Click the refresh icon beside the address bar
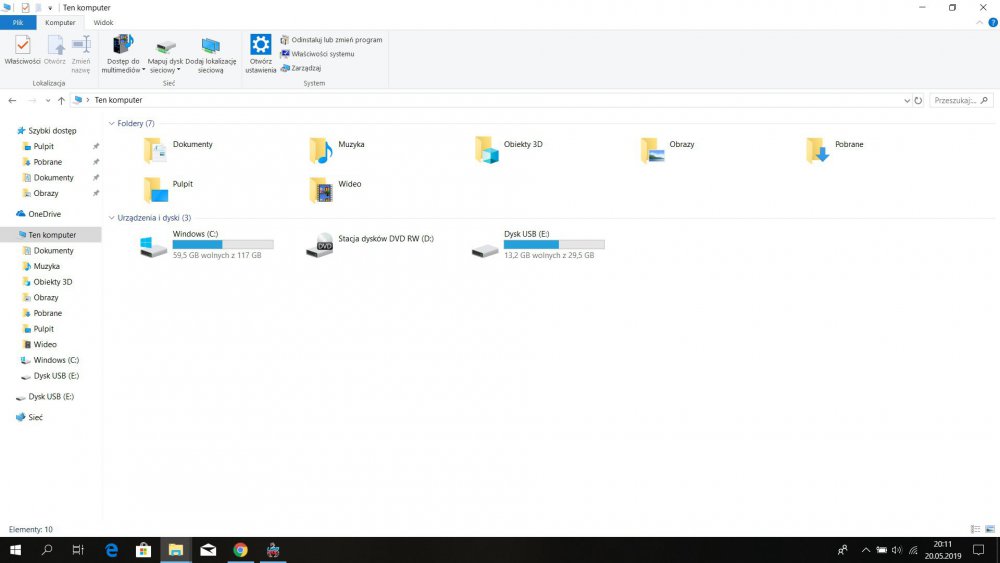This screenshot has height=563, width=1000. [x=918, y=101]
